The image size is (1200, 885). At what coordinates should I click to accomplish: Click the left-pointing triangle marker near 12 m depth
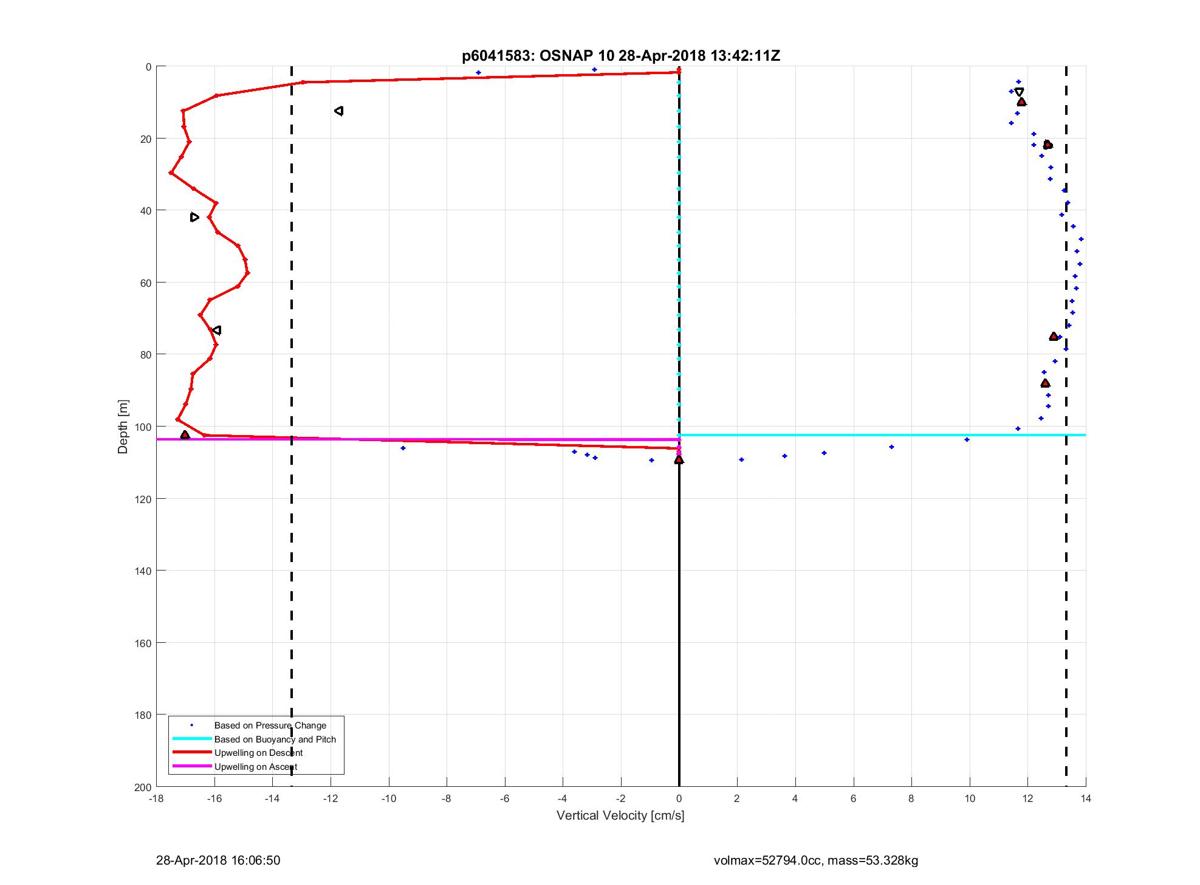[x=339, y=110]
